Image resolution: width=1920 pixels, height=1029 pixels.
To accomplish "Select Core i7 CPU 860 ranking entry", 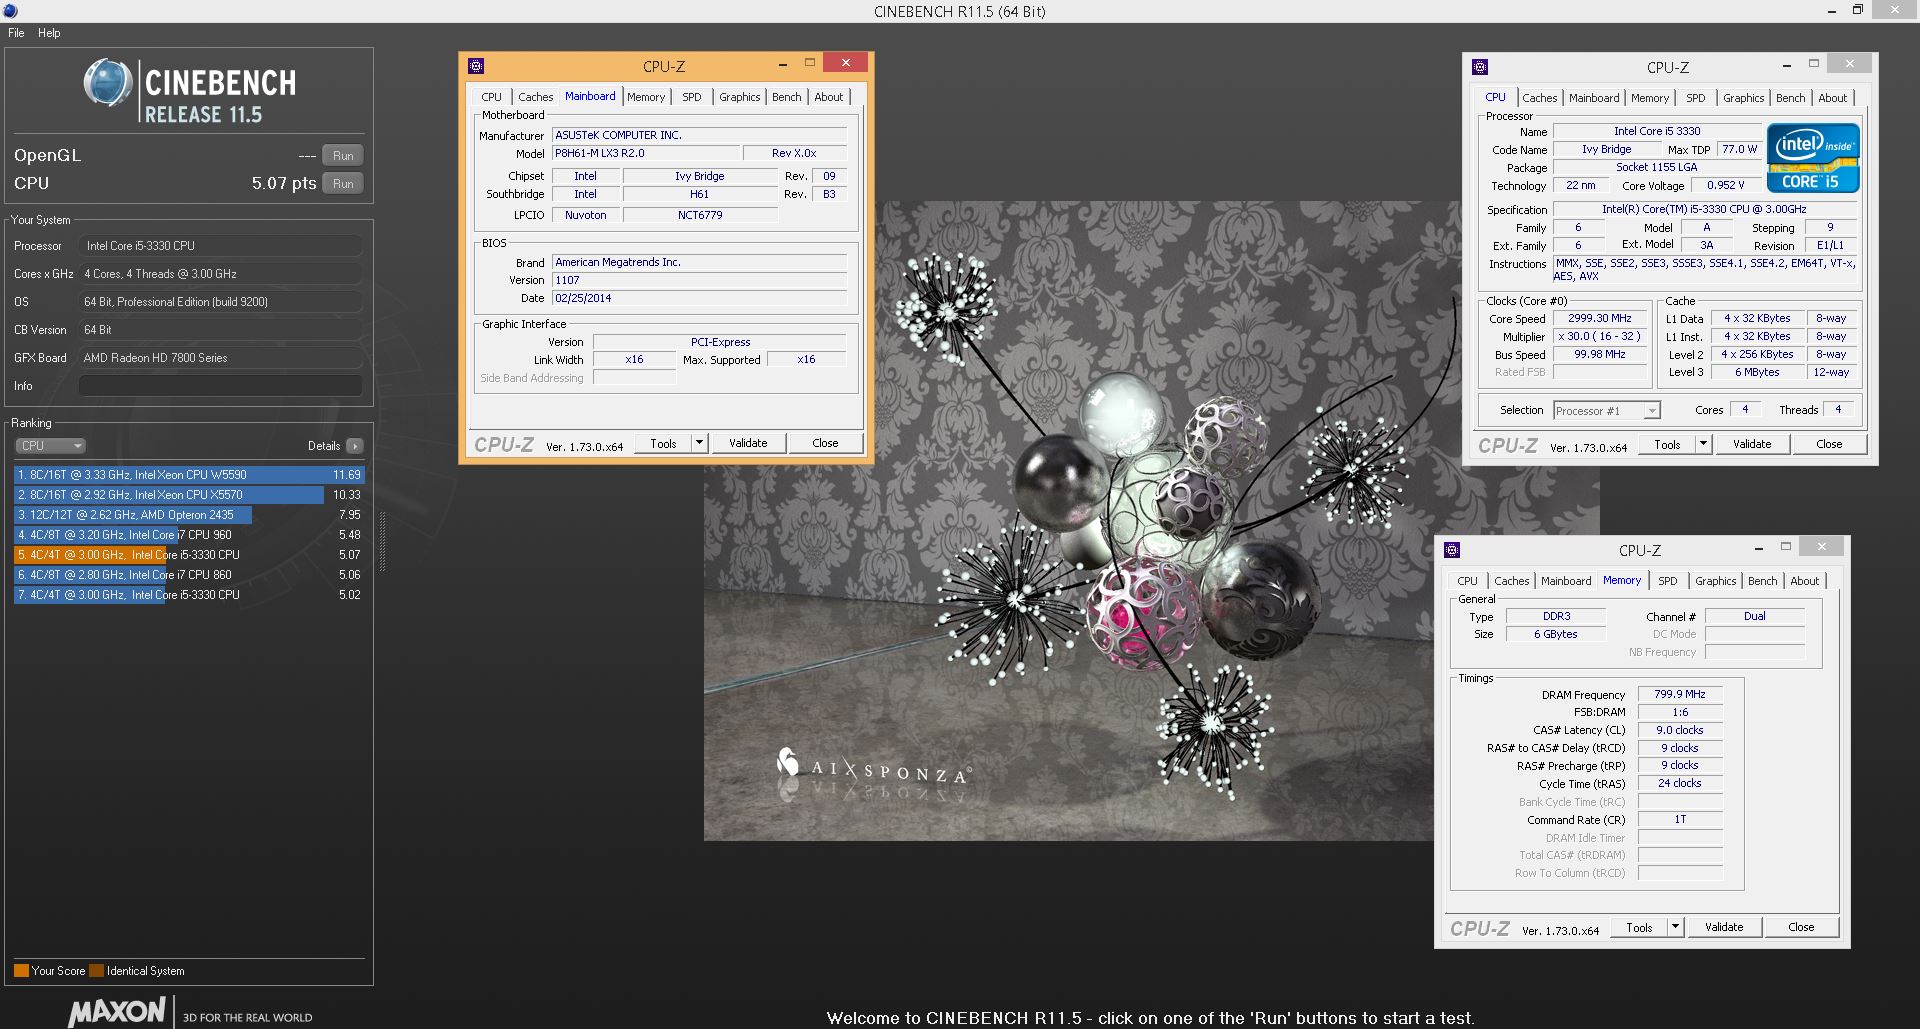I will tap(189, 575).
